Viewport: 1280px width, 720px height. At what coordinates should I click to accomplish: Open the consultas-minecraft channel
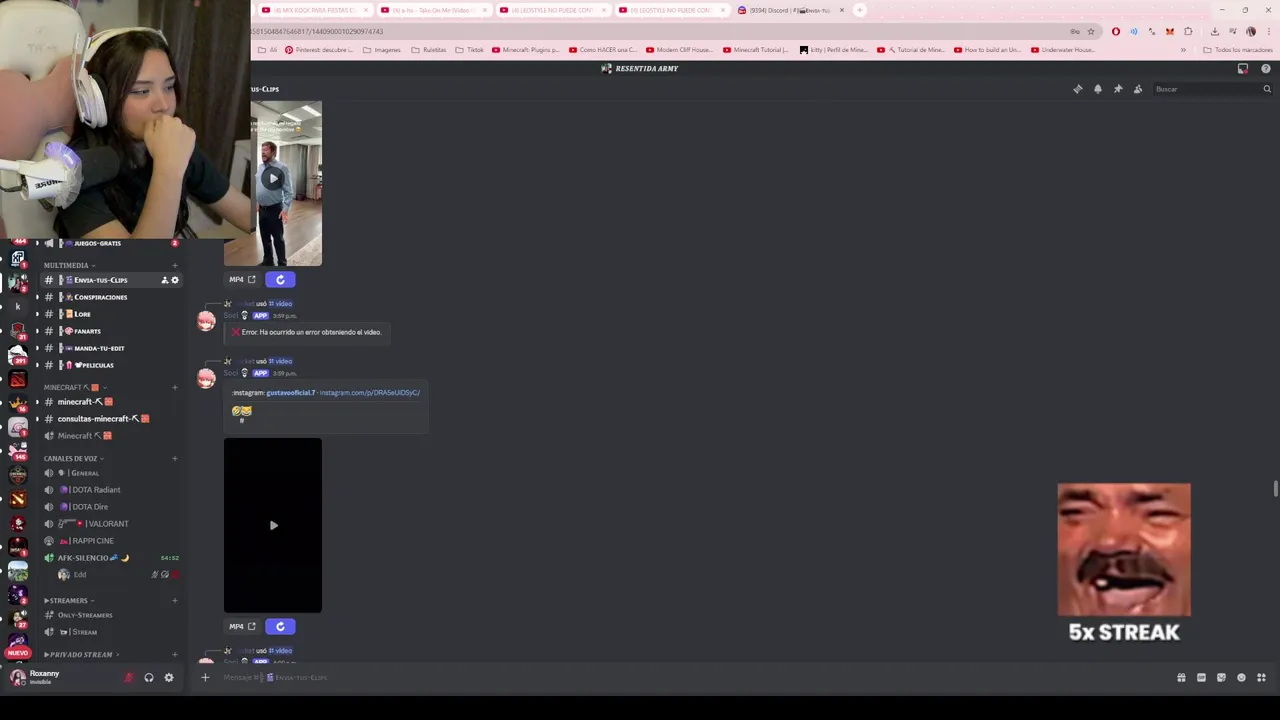110,419
